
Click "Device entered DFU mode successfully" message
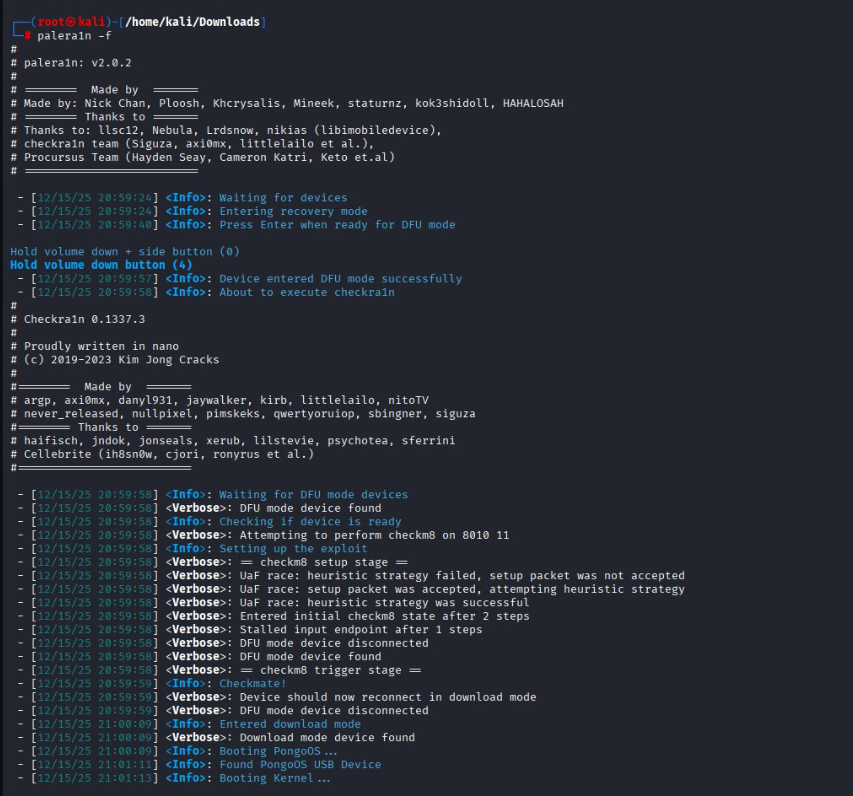tap(341, 279)
